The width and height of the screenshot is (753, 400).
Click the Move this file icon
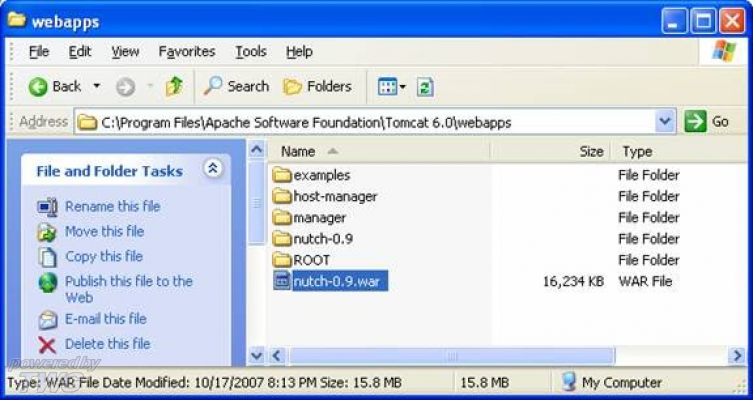pos(48,232)
